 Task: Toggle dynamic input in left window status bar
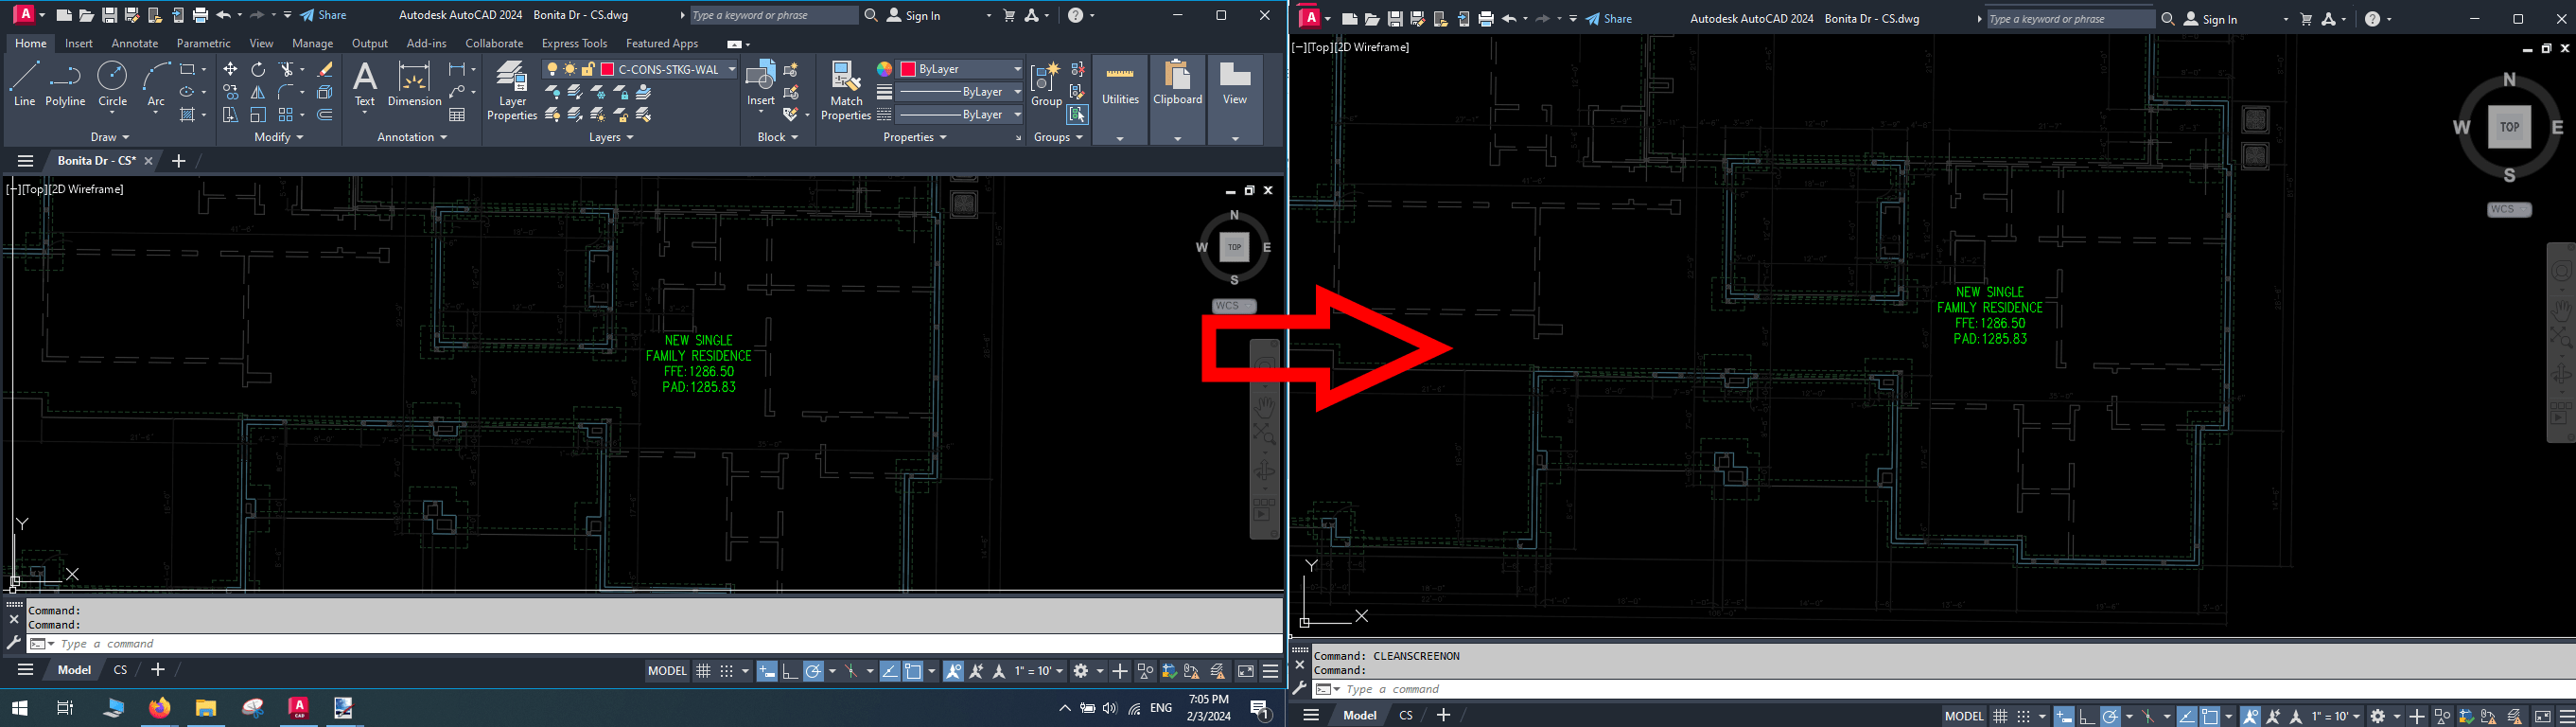click(x=766, y=671)
